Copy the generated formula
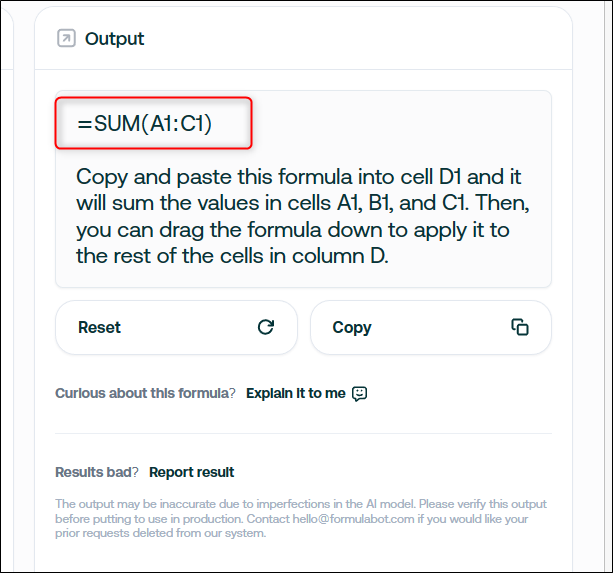 (x=431, y=328)
